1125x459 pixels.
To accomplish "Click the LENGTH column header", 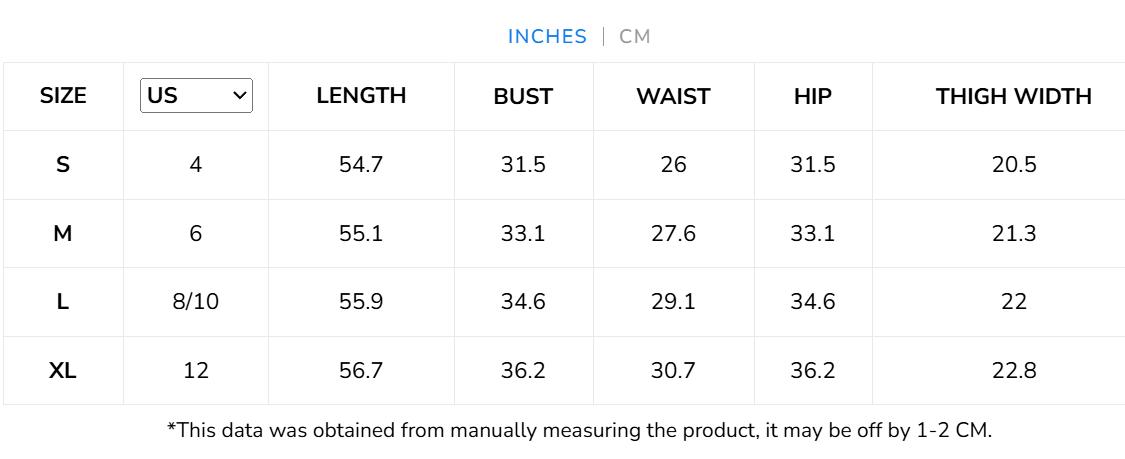I will (x=361, y=96).
